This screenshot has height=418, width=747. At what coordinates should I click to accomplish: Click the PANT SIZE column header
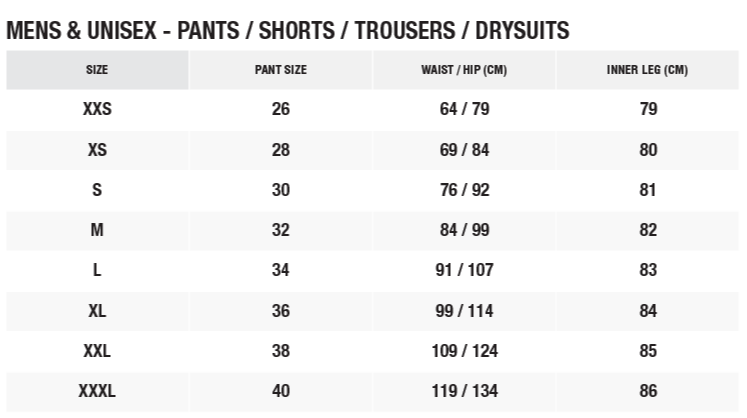click(280, 70)
